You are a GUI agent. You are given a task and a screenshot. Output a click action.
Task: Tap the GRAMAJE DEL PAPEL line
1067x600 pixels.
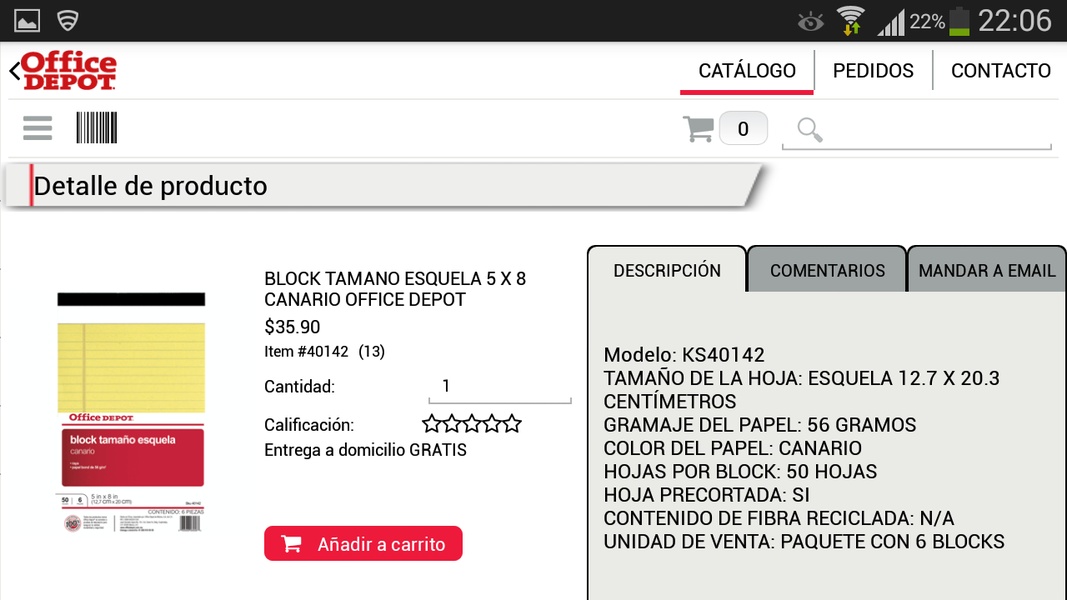click(759, 424)
